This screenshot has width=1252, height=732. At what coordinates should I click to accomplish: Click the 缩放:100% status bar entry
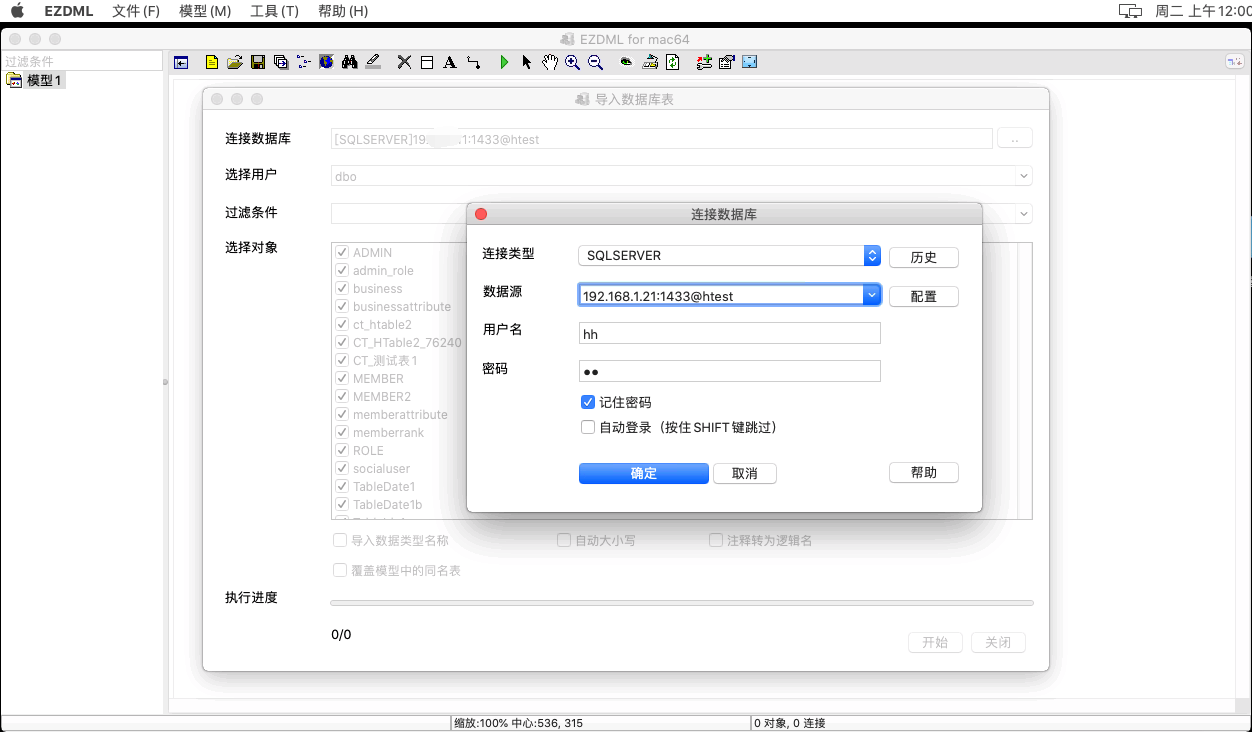pyautogui.click(x=518, y=723)
